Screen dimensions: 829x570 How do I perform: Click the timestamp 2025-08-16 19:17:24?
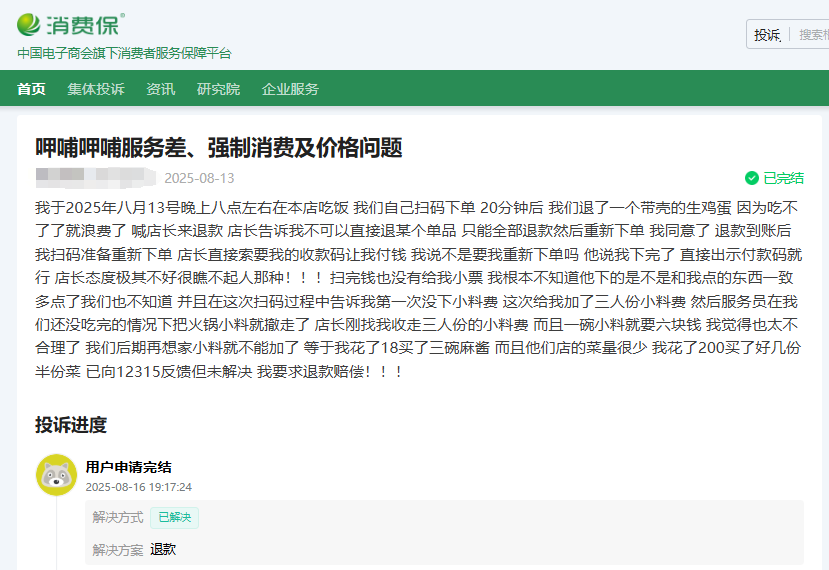pyautogui.click(x=139, y=487)
